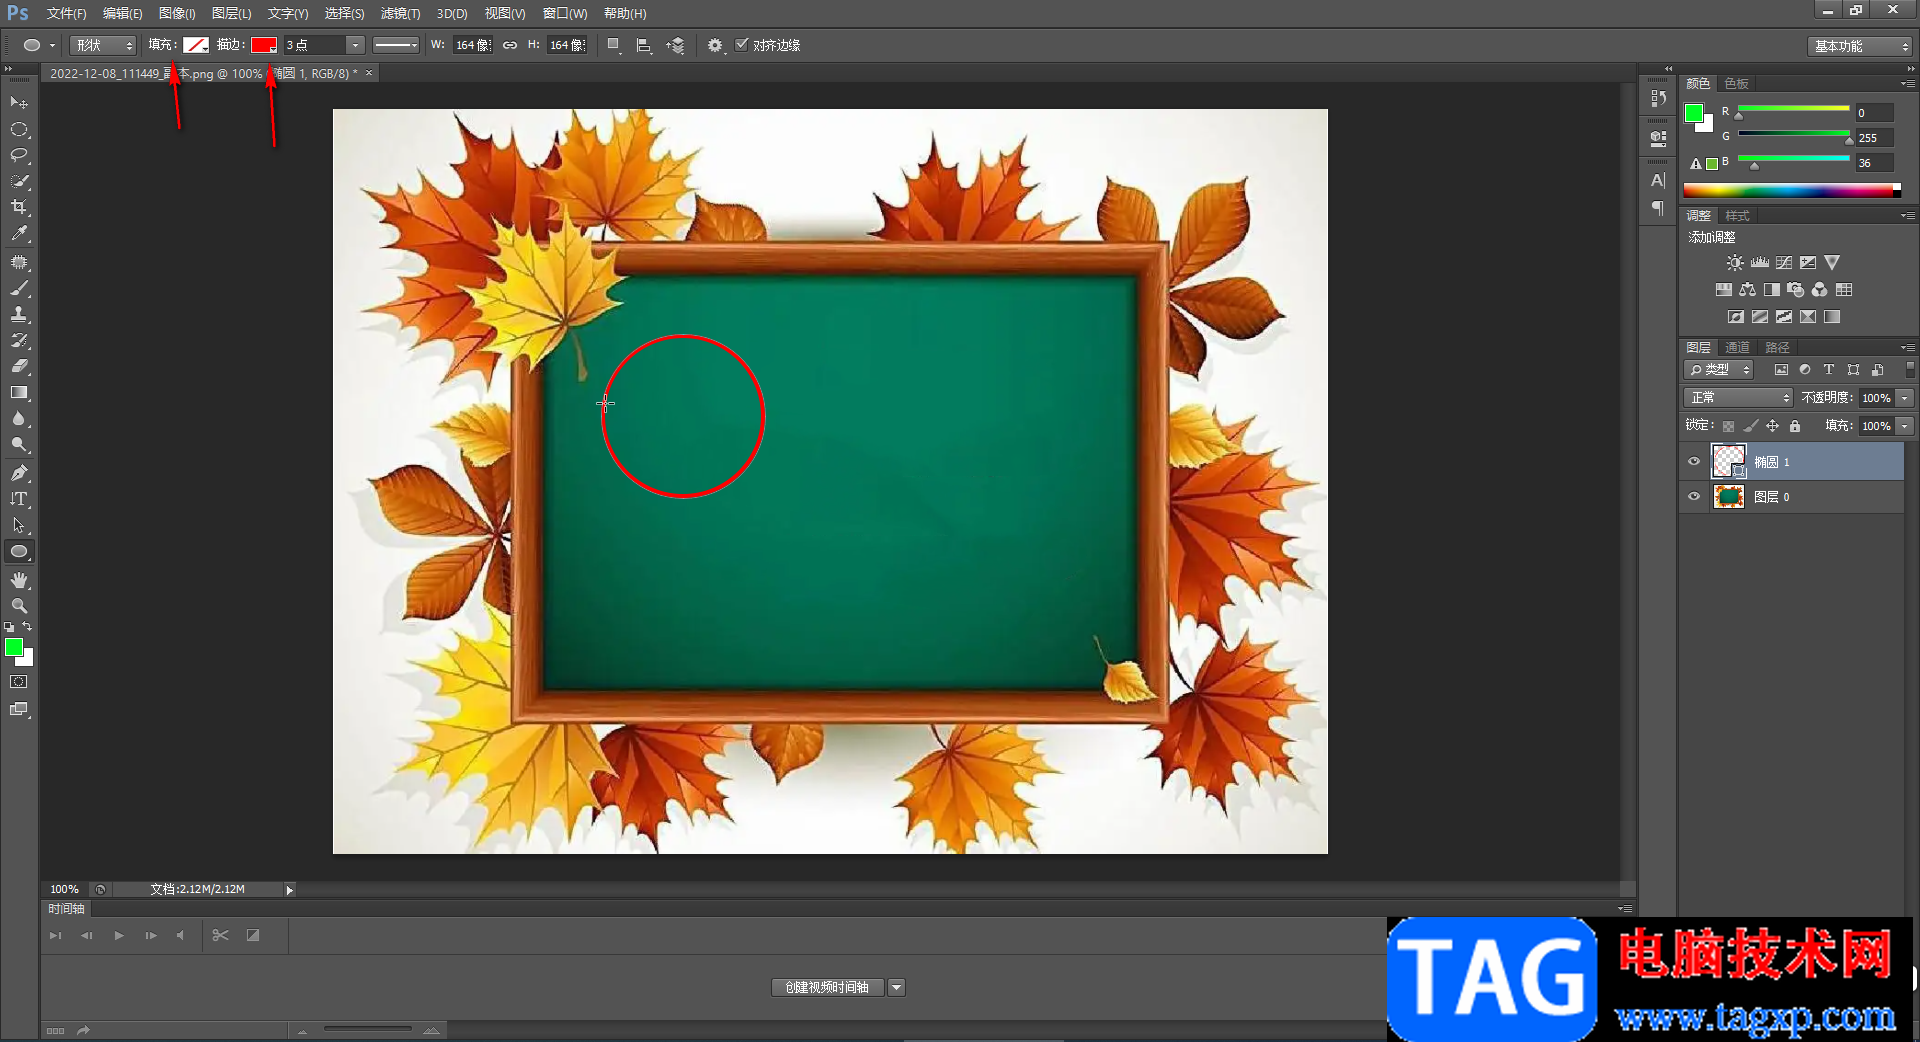This screenshot has height=1042, width=1920.
Task: Toggle lock all padlock
Action: click(x=1795, y=426)
